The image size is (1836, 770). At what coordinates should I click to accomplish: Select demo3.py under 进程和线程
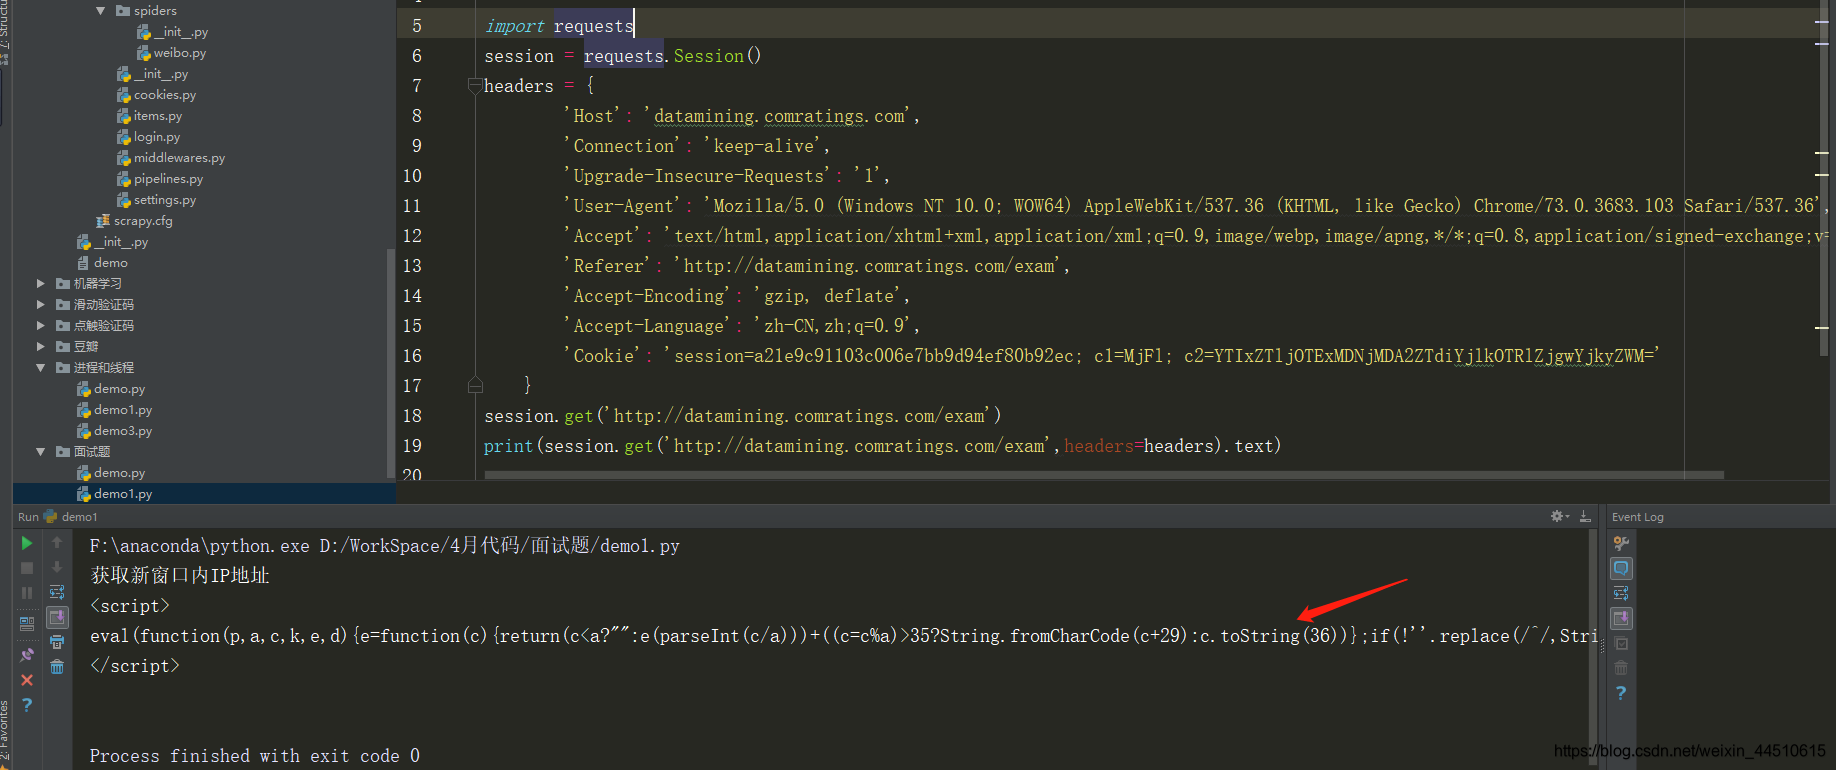[123, 431]
